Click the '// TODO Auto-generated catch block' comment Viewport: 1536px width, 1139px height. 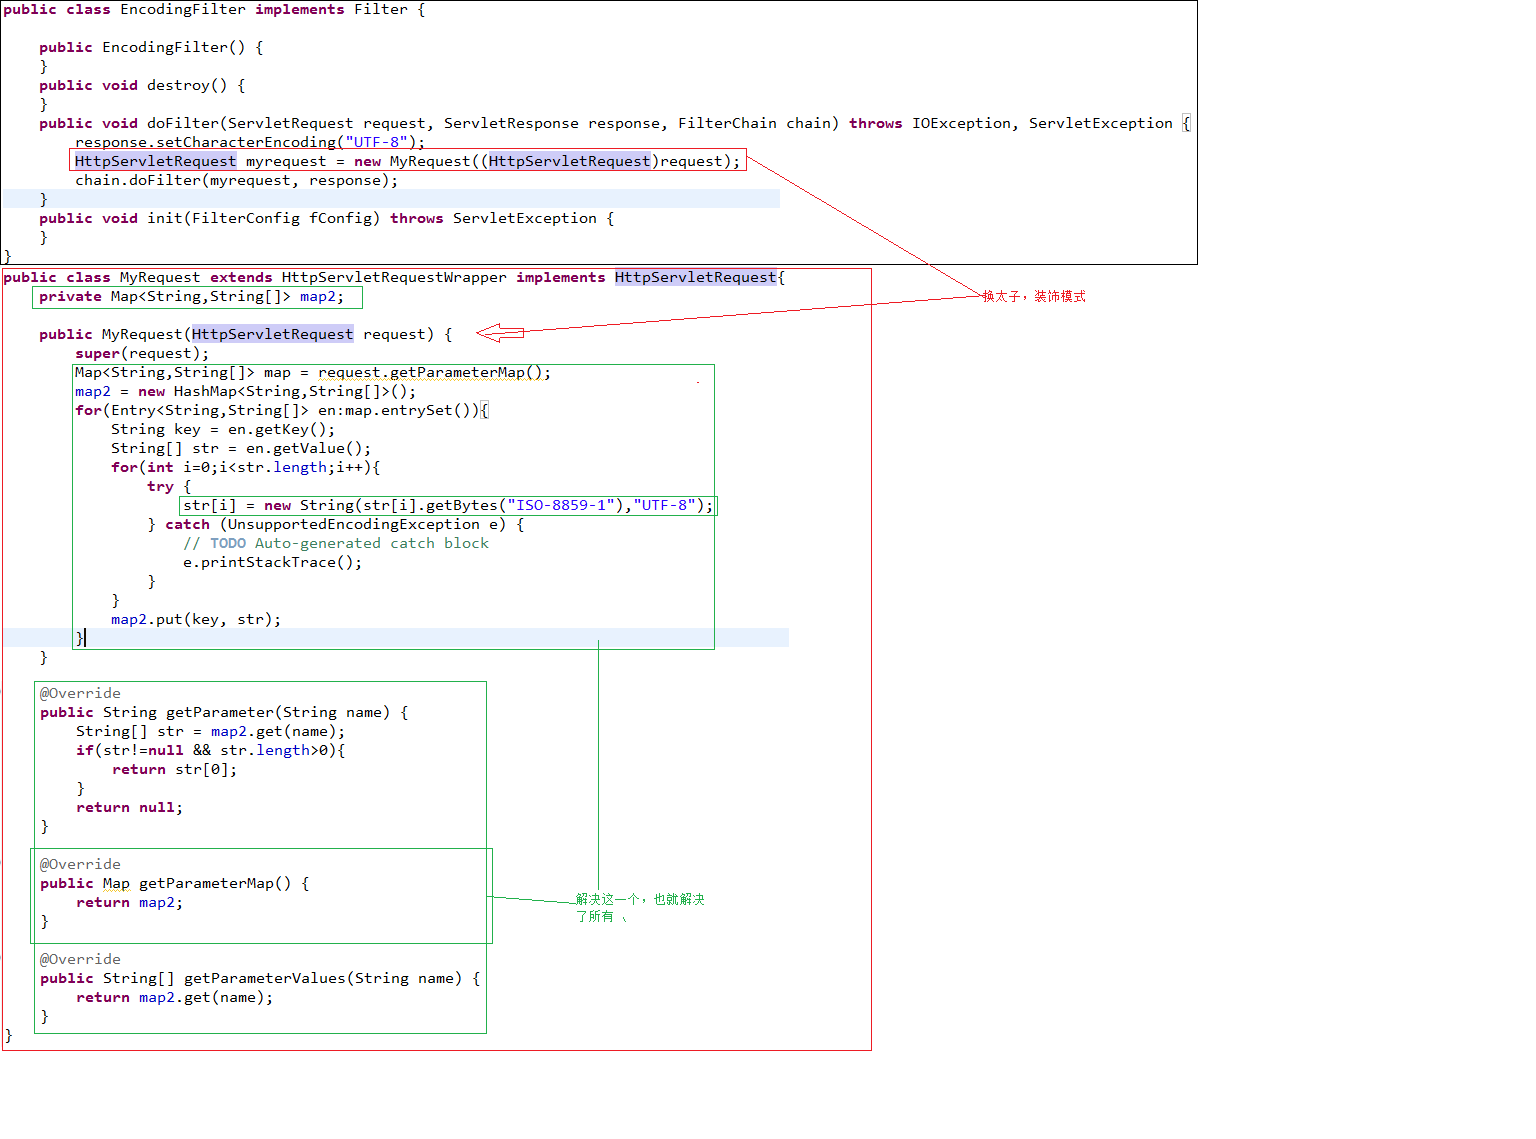pos(336,544)
